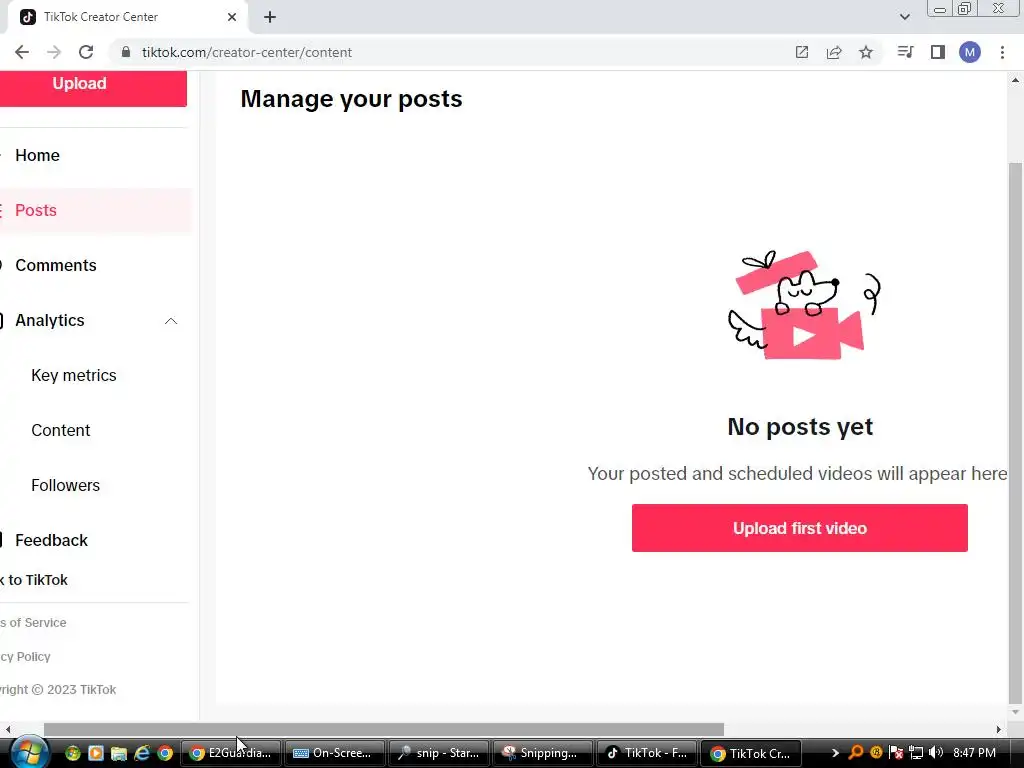Open the folder icon in quick launch

tap(119, 753)
